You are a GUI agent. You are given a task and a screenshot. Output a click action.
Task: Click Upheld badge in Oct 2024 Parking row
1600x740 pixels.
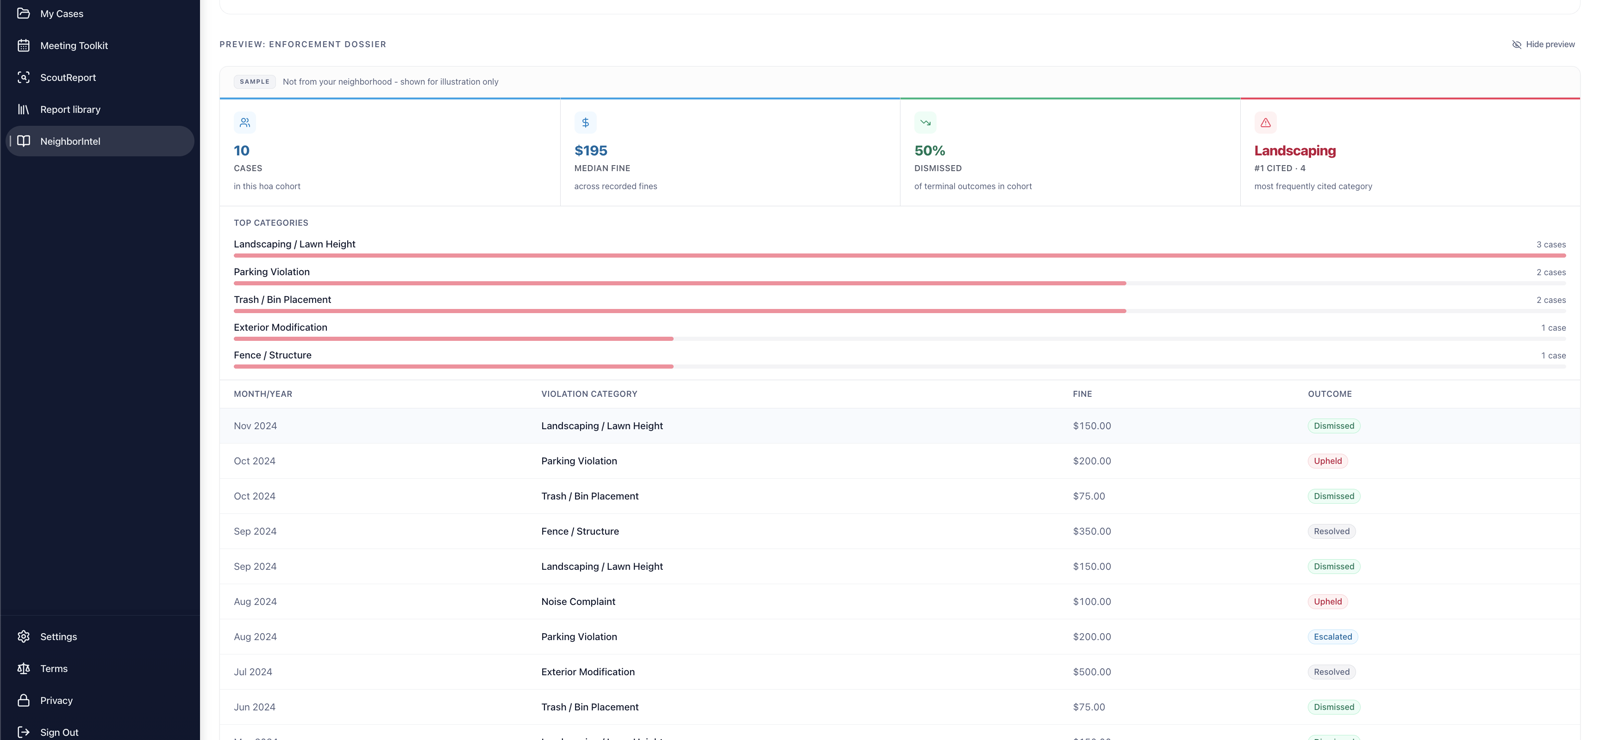(1328, 461)
